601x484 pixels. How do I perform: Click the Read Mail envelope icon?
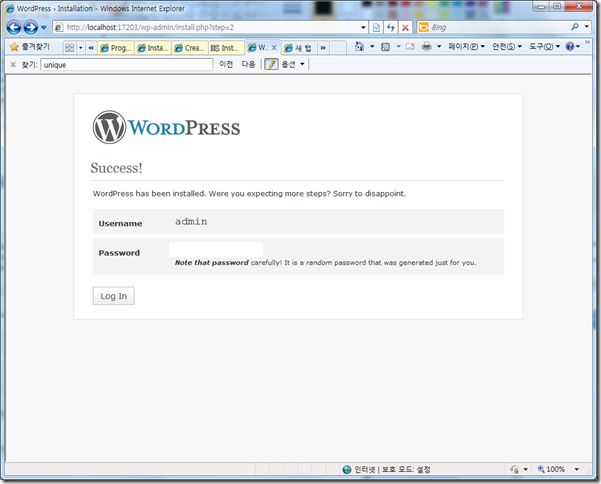[x=410, y=47]
